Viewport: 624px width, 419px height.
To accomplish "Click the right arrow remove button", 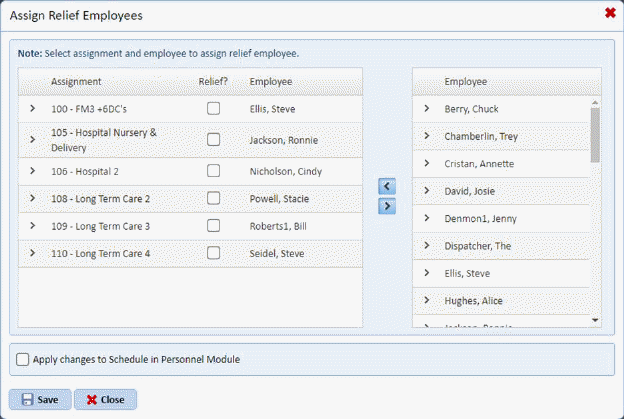I will click(388, 206).
